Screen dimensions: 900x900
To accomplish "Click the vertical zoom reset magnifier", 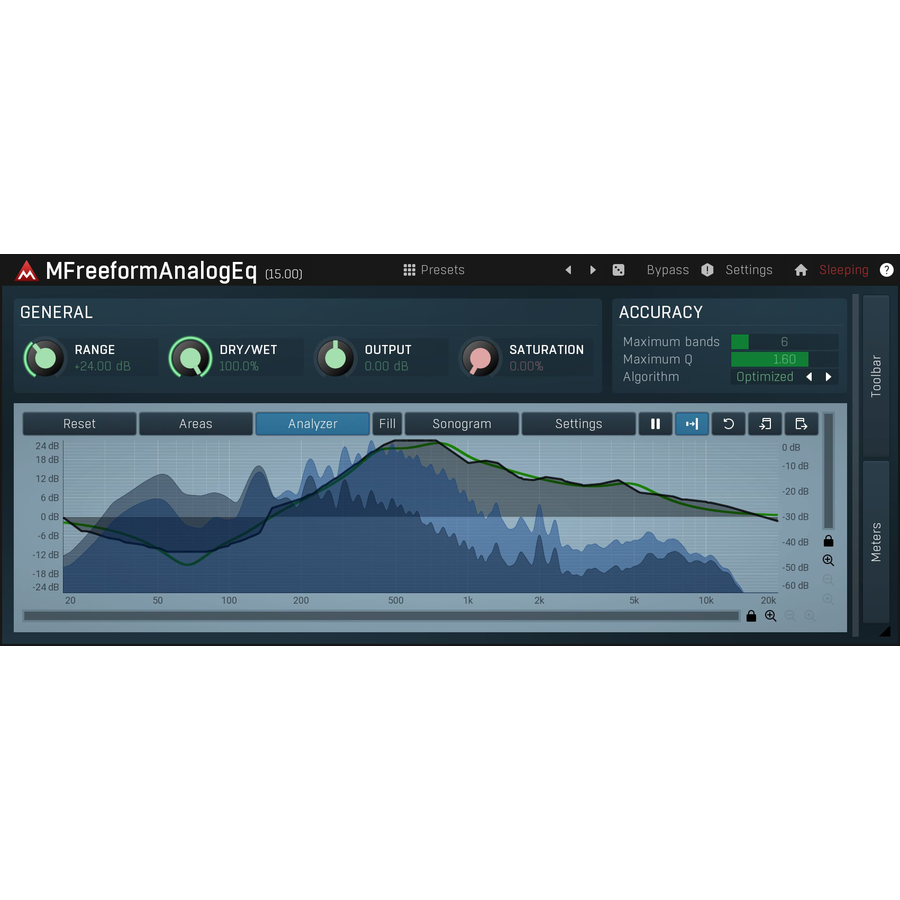I will point(828,599).
